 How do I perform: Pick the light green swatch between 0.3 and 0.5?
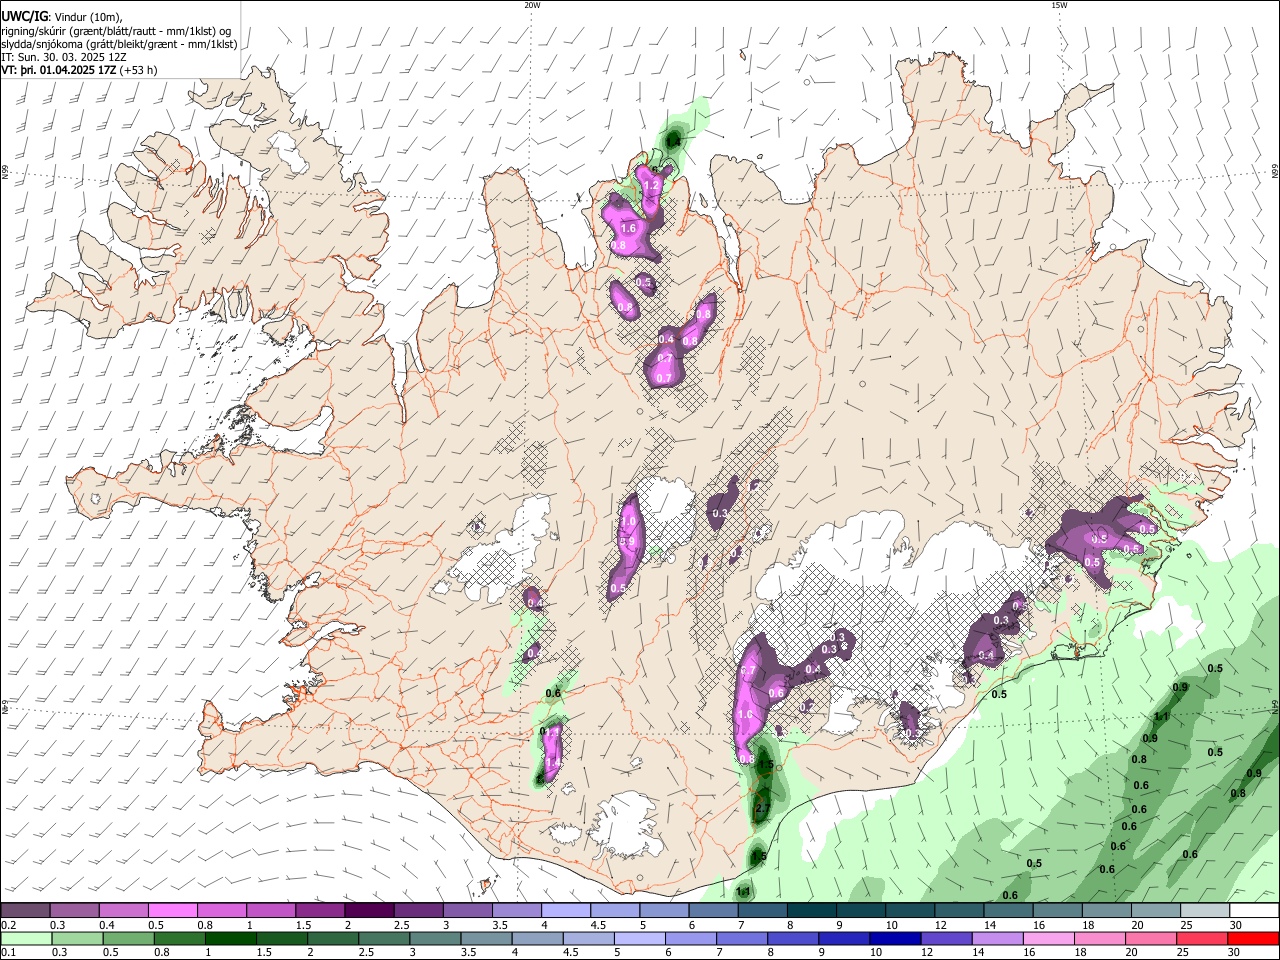click(77, 939)
